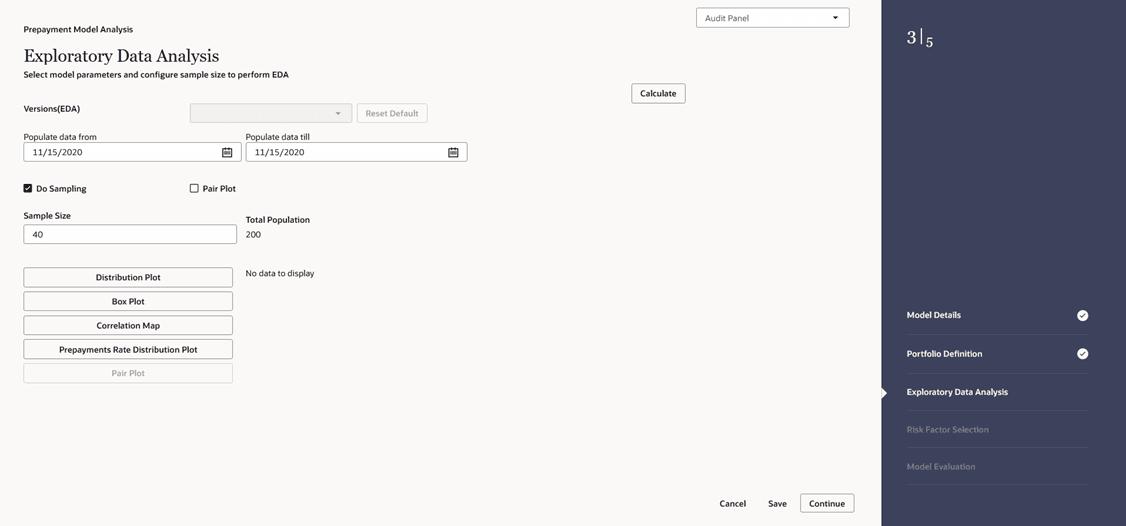The width and height of the screenshot is (1126, 526).
Task: Focus the Sample Size input field
Action: [130, 234]
